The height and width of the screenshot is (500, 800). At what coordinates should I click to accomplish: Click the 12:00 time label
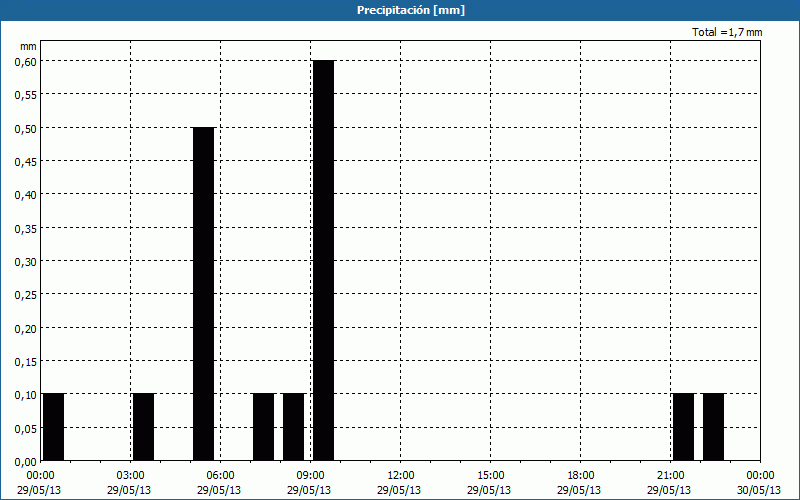click(401, 476)
